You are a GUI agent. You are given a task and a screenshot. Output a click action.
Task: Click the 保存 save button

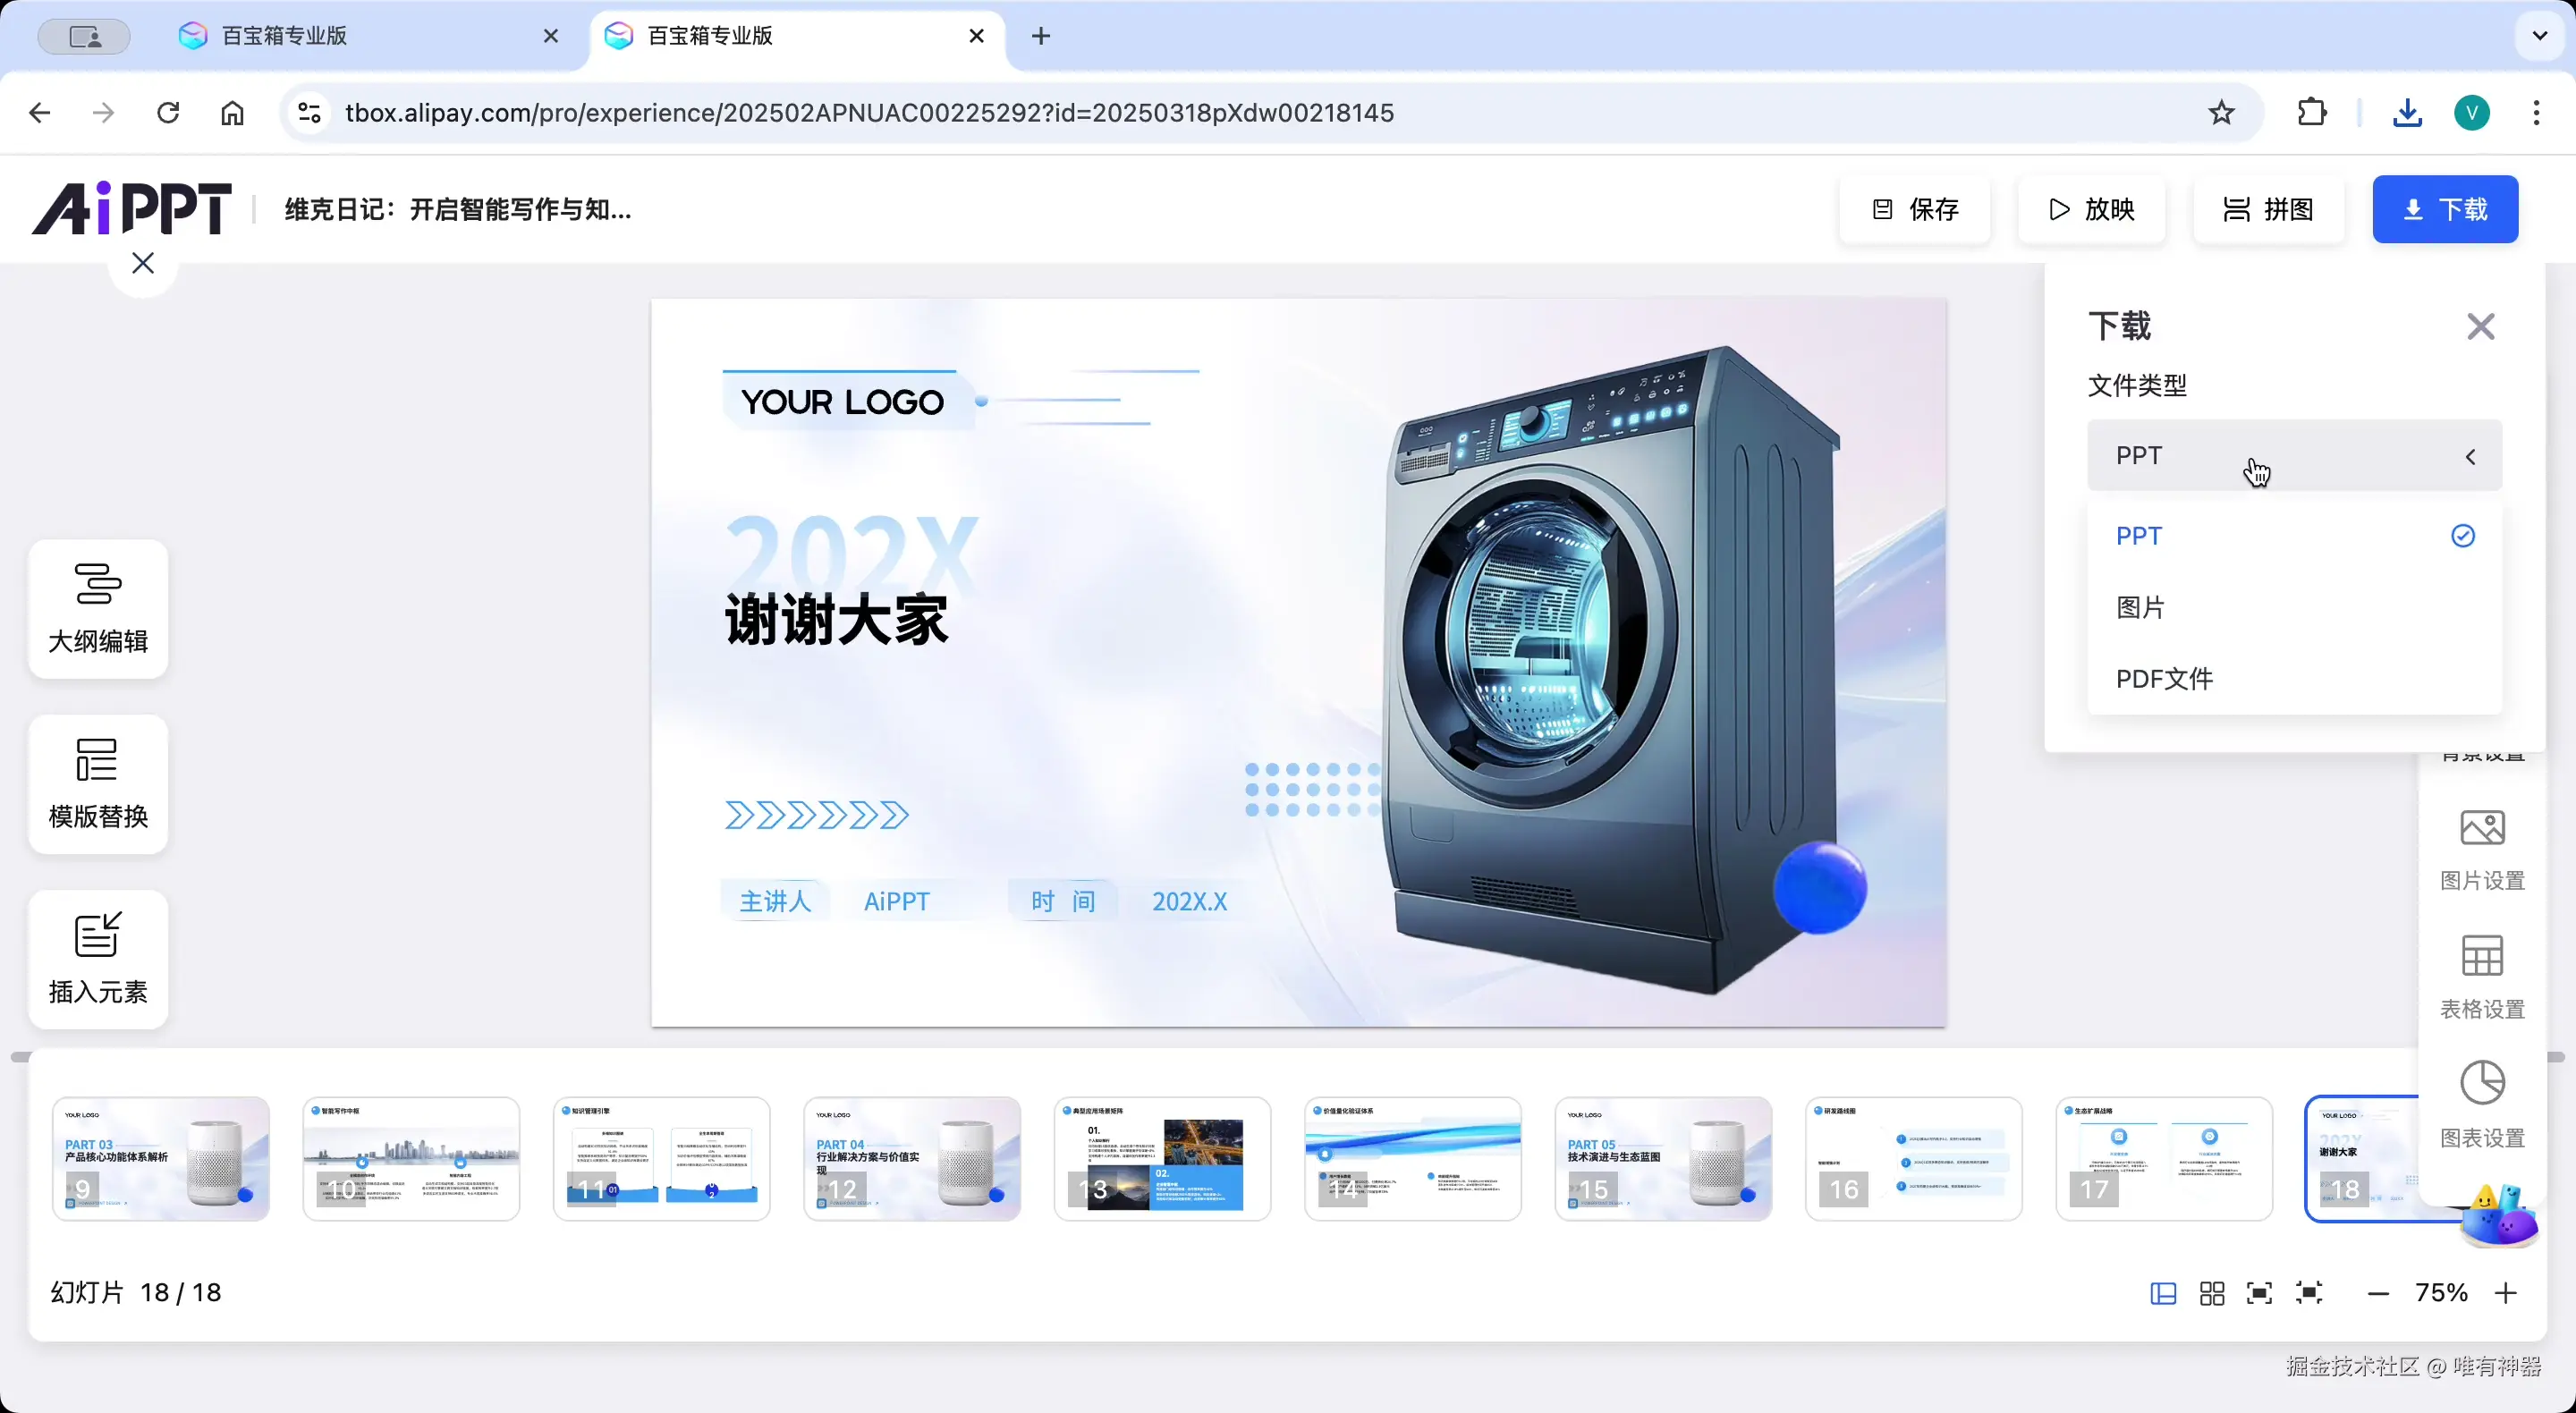[1915, 209]
